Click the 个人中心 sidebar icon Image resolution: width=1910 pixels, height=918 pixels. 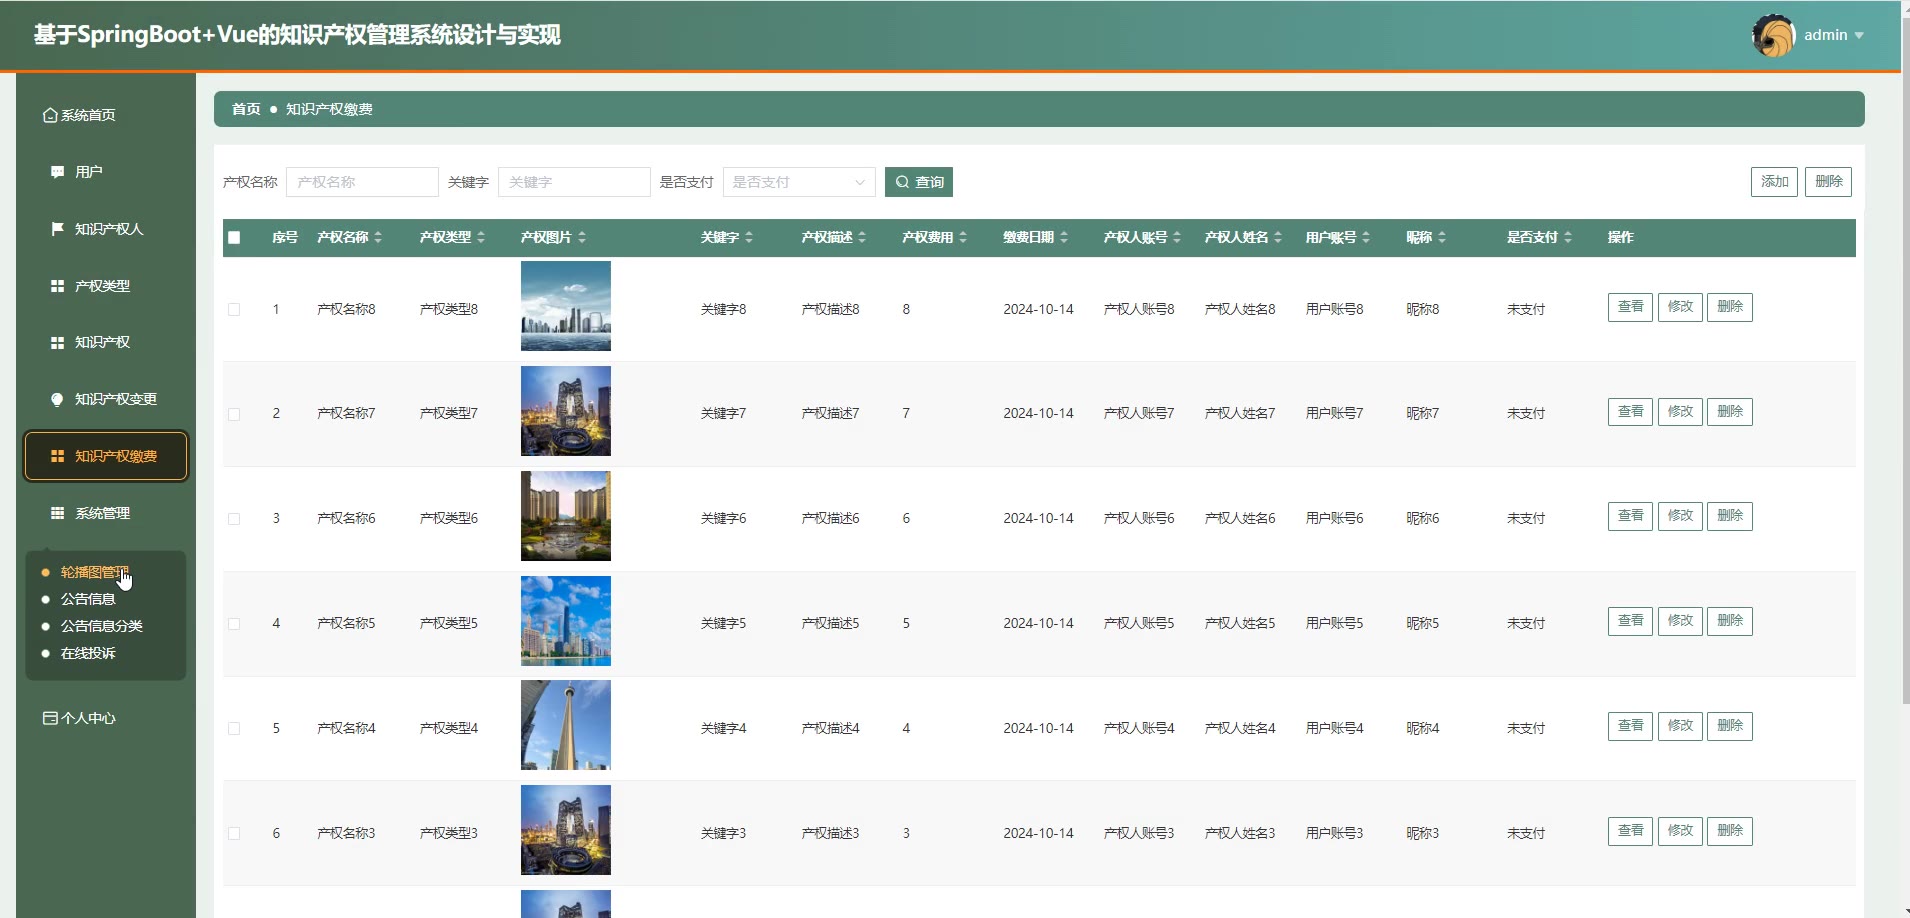[50, 718]
